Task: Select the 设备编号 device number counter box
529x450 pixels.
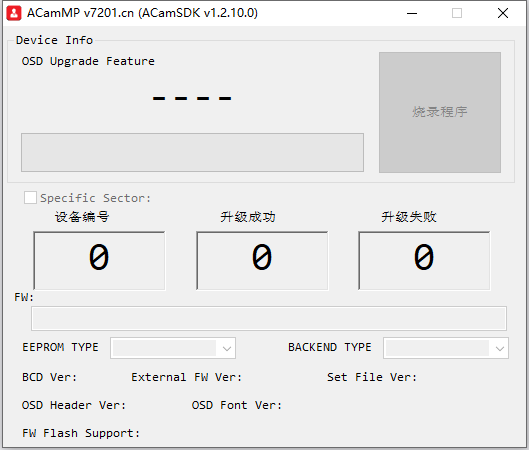Action: click(99, 260)
